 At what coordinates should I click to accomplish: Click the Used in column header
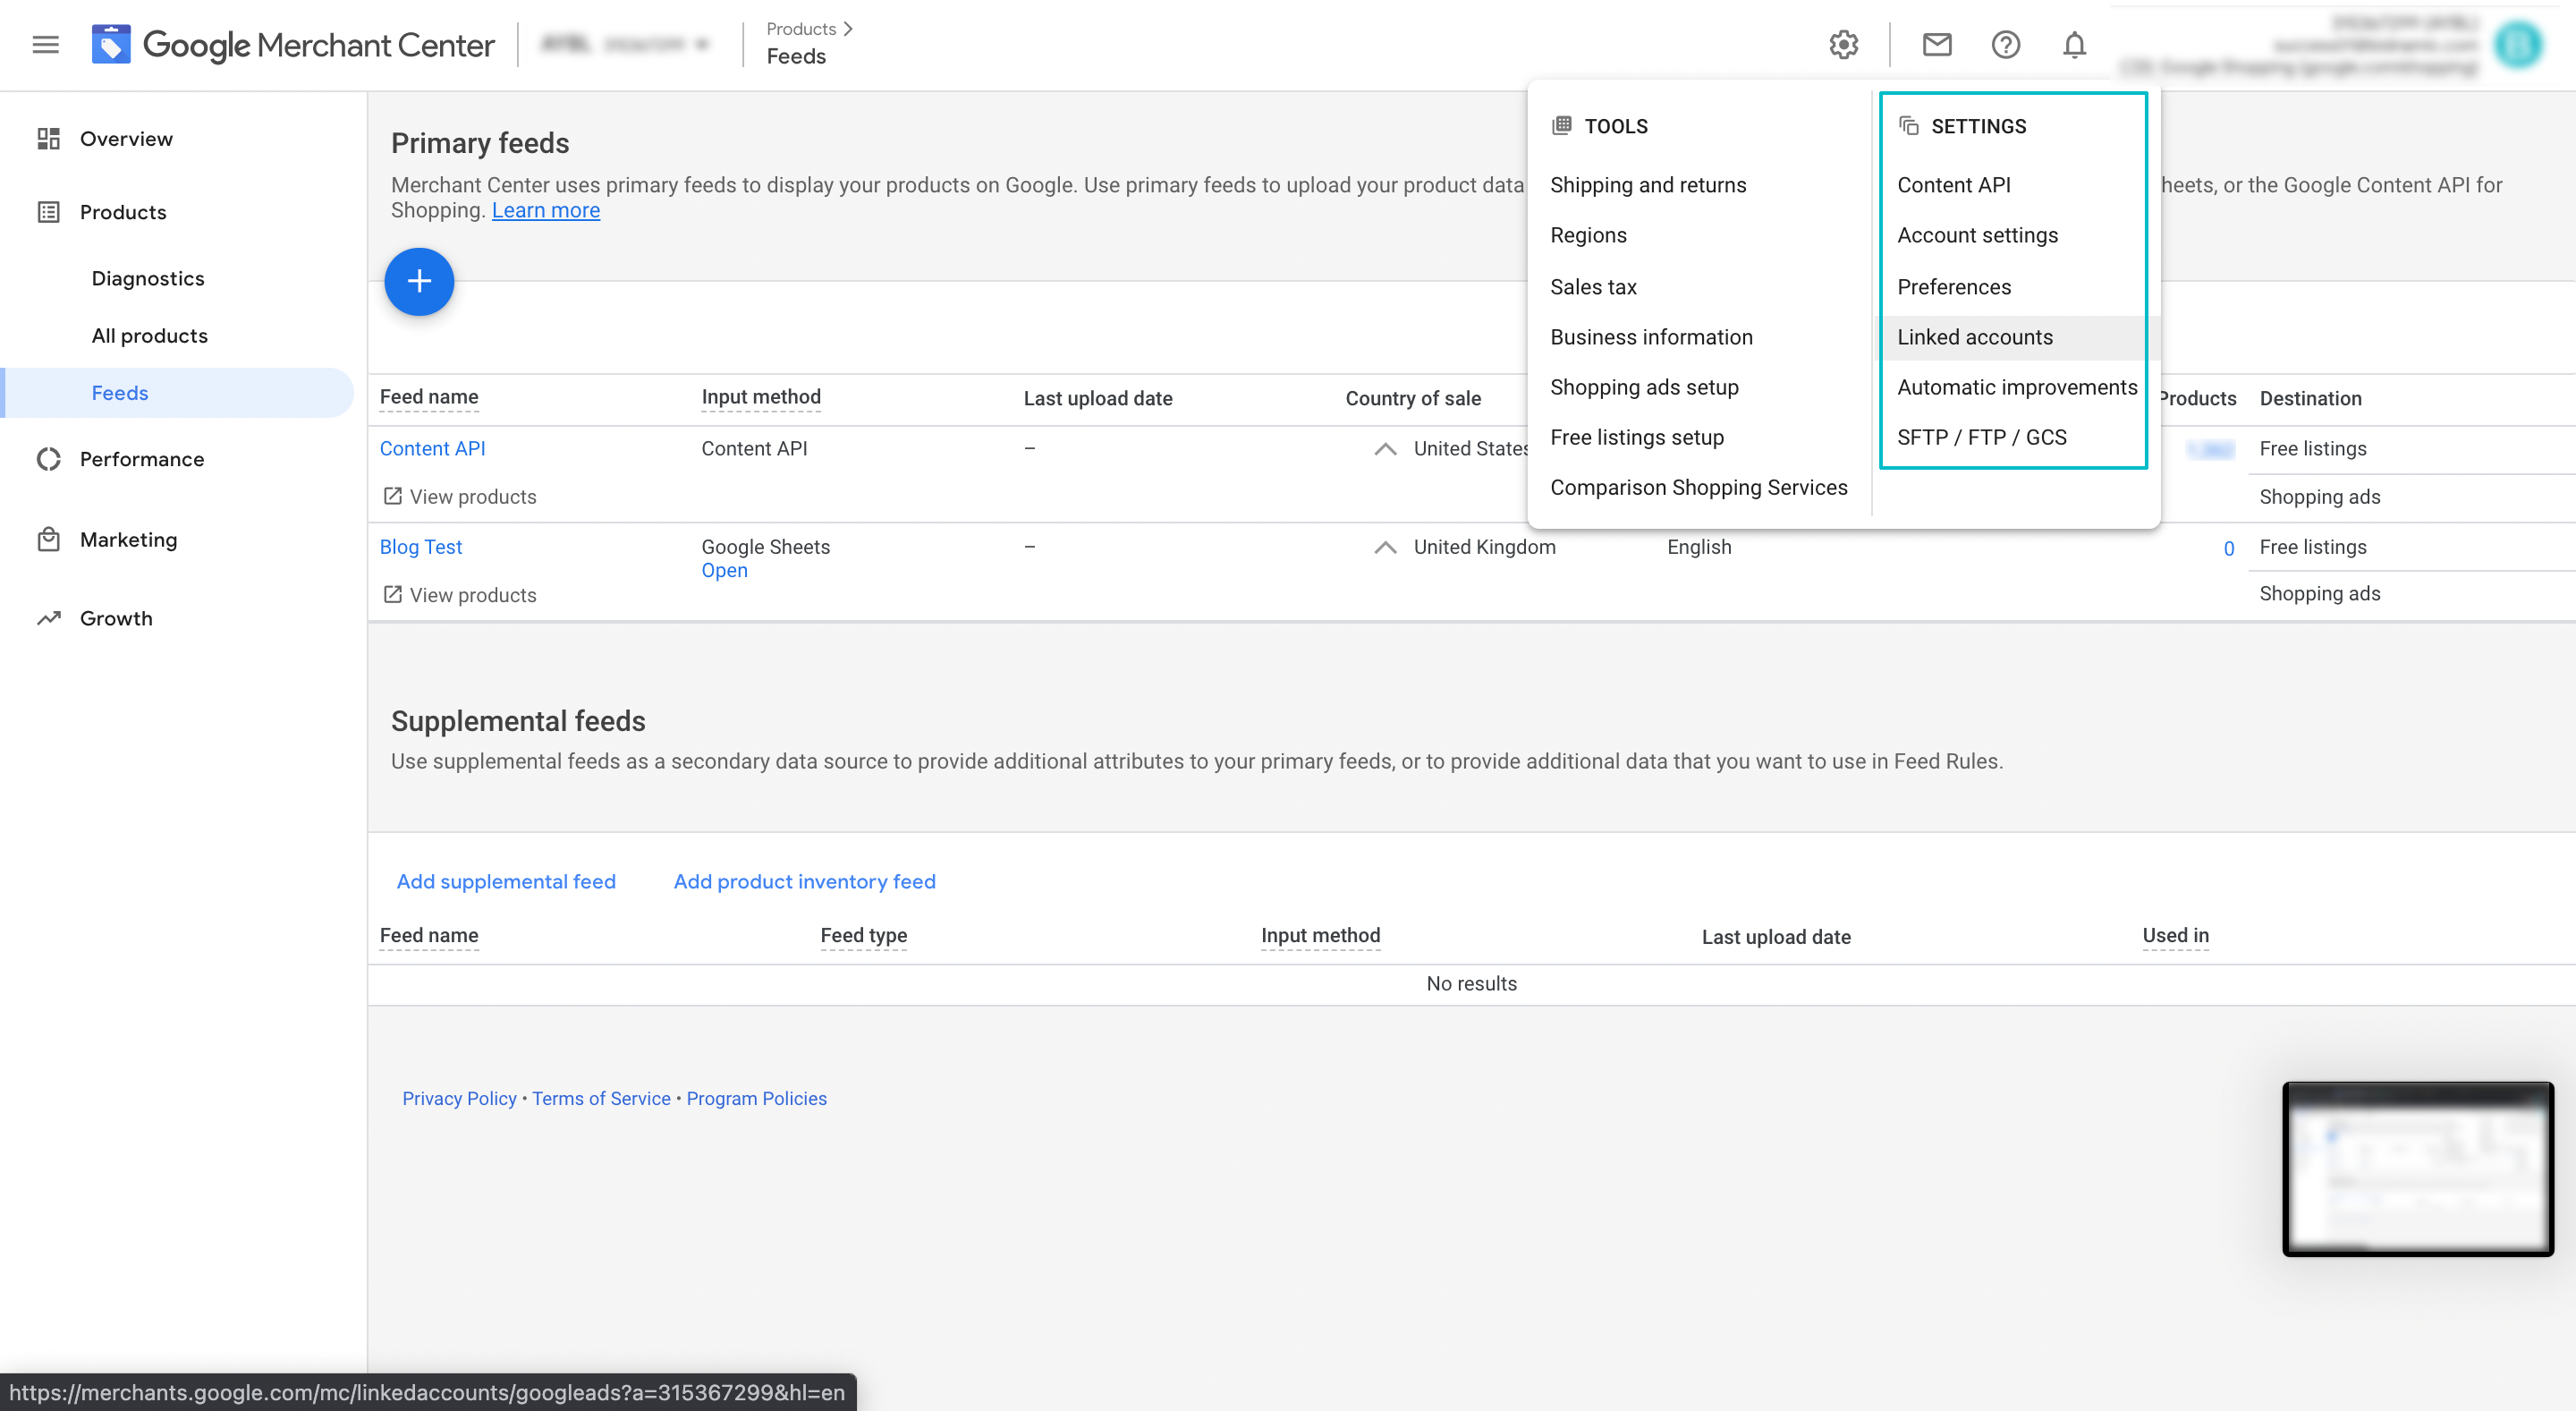point(2175,935)
